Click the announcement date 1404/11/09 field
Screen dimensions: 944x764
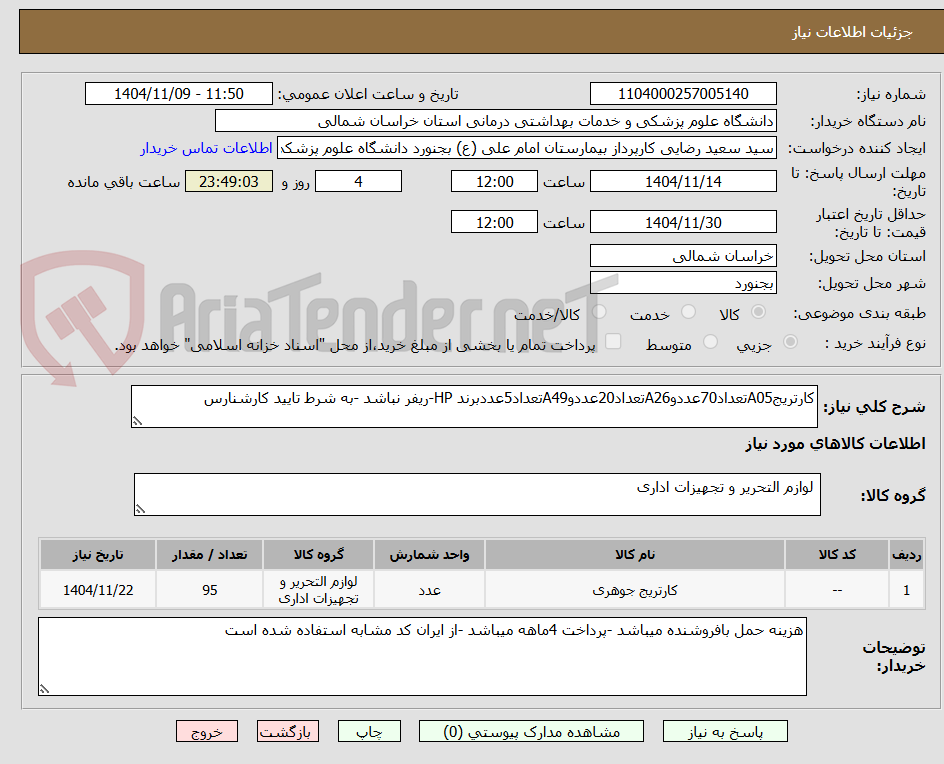click(179, 94)
